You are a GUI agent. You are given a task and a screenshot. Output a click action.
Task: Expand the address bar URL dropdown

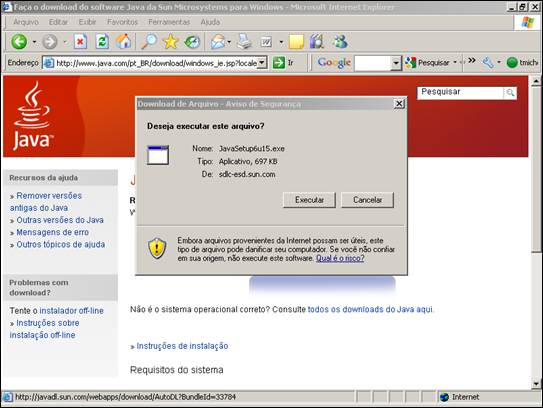point(262,63)
